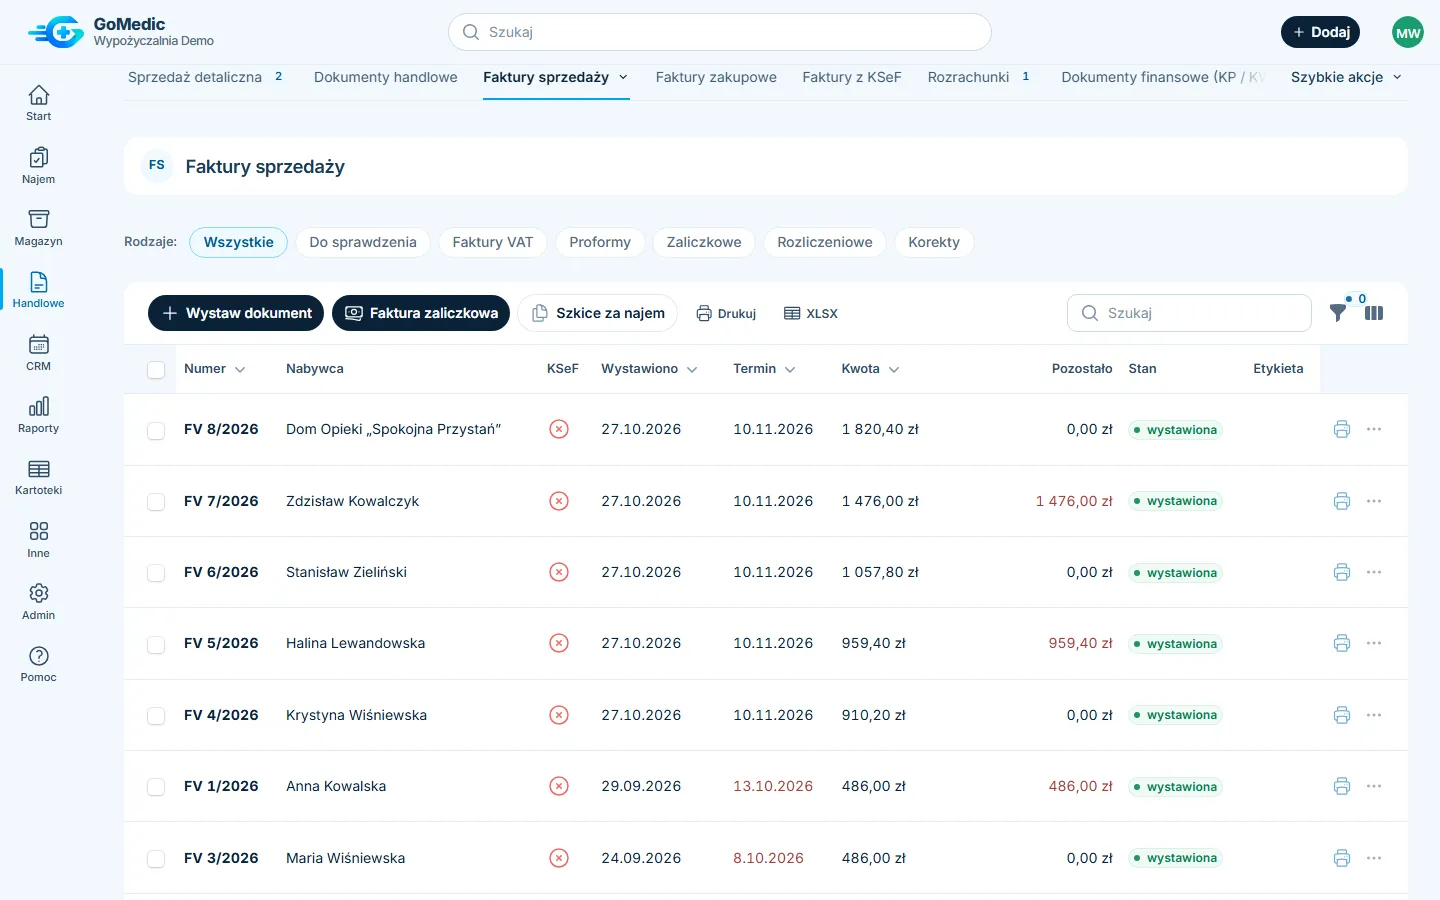The image size is (1440, 900).
Task: Select checkbox for FV 4/2026
Action: click(156, 716)
